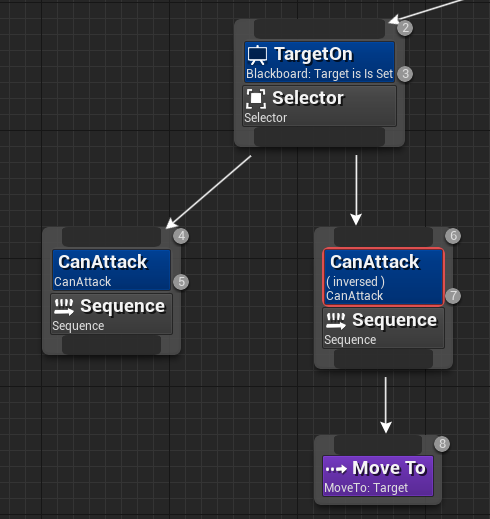Click Sequence icon under non-inversed CanAttack
Image resolution: width=490 pixels, height=519 pixels.
[x=64, y=307]
